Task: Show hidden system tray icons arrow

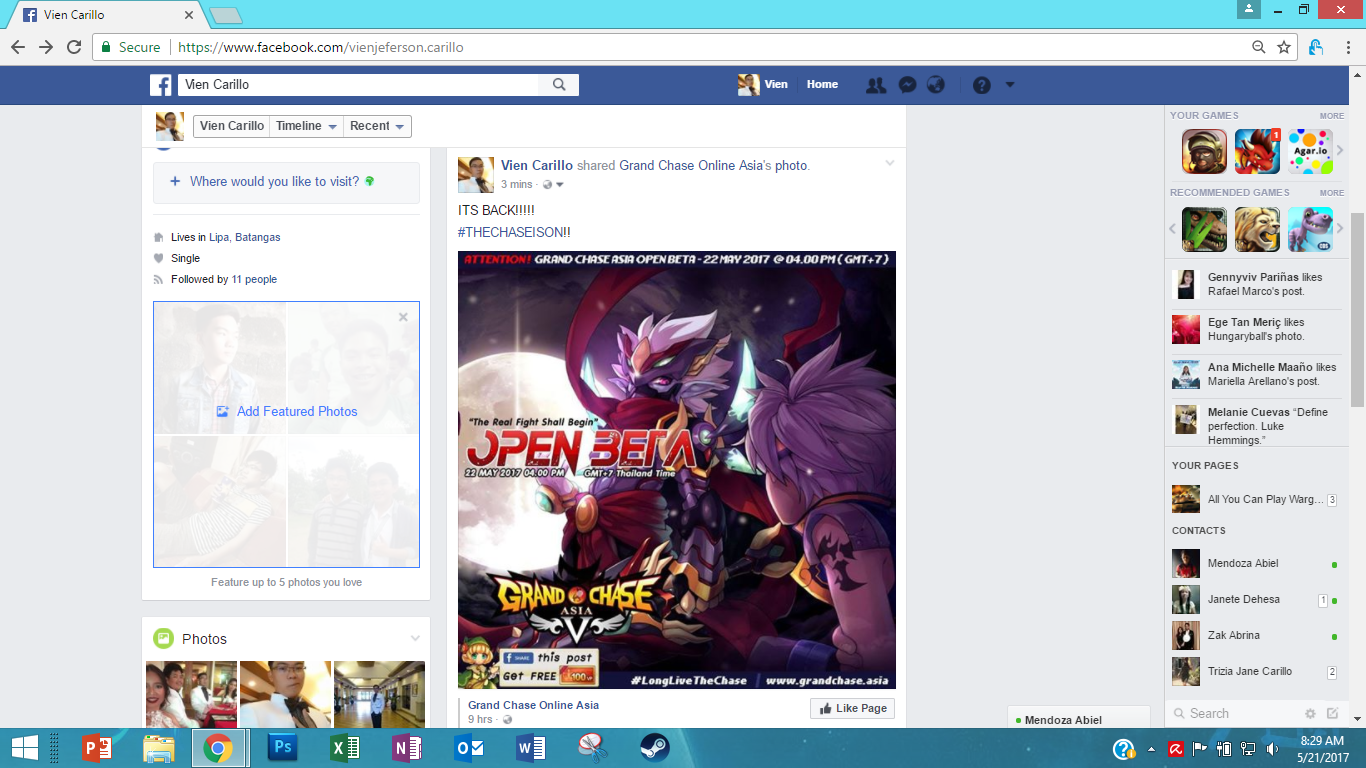Action: coord(1151,748)
